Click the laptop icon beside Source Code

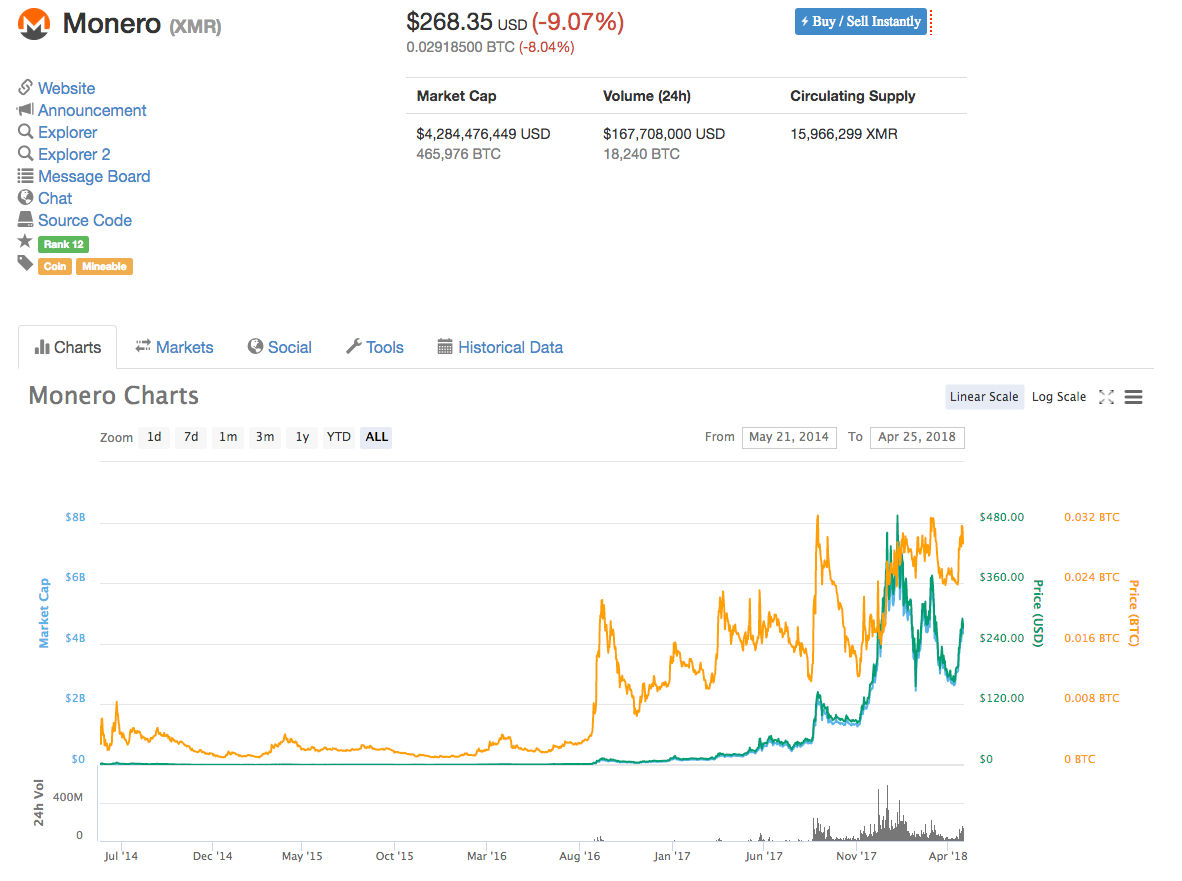[26, 219]
